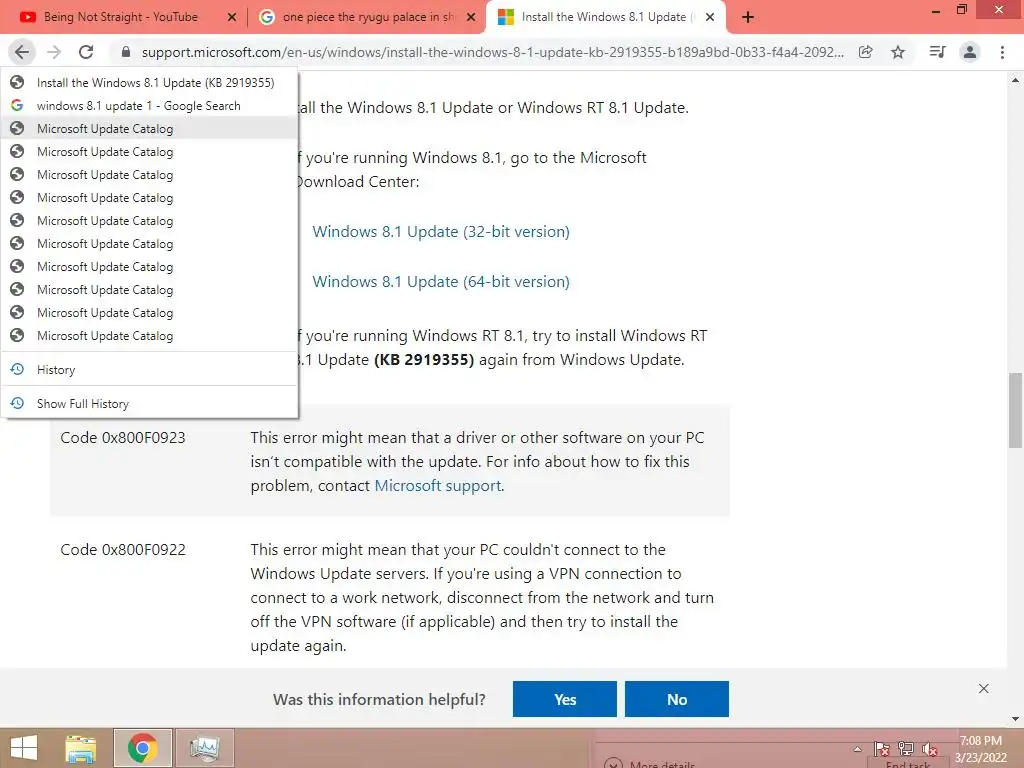Select the highlighted Microsoft Update Catalog history entry
Screen dimensions: 1024x768
pos(150,129)
